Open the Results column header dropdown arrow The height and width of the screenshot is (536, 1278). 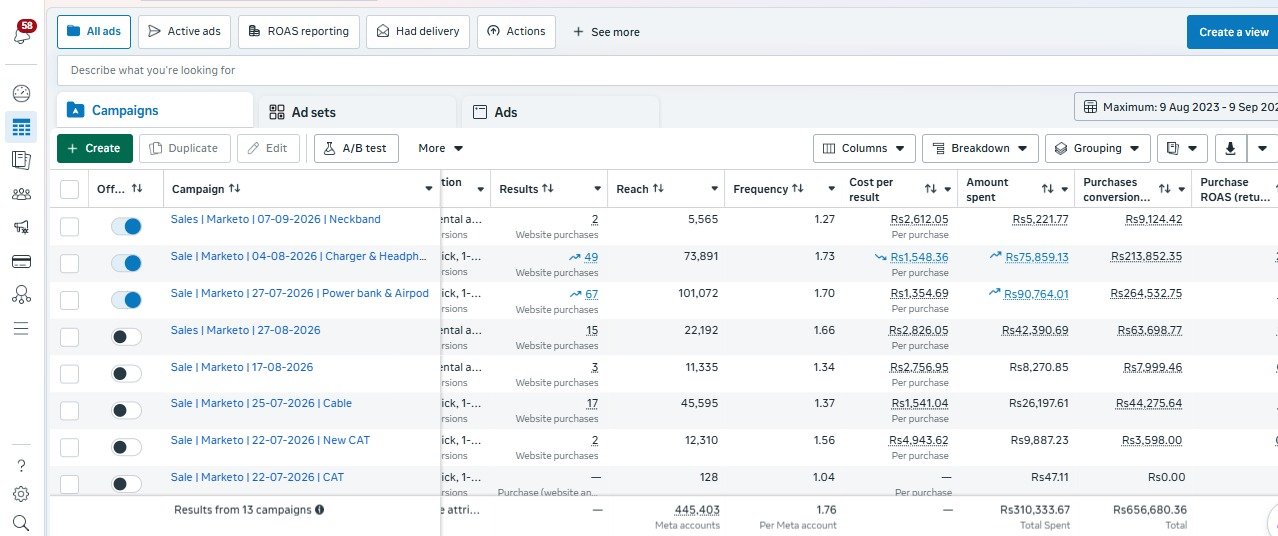tap(598, 189)
